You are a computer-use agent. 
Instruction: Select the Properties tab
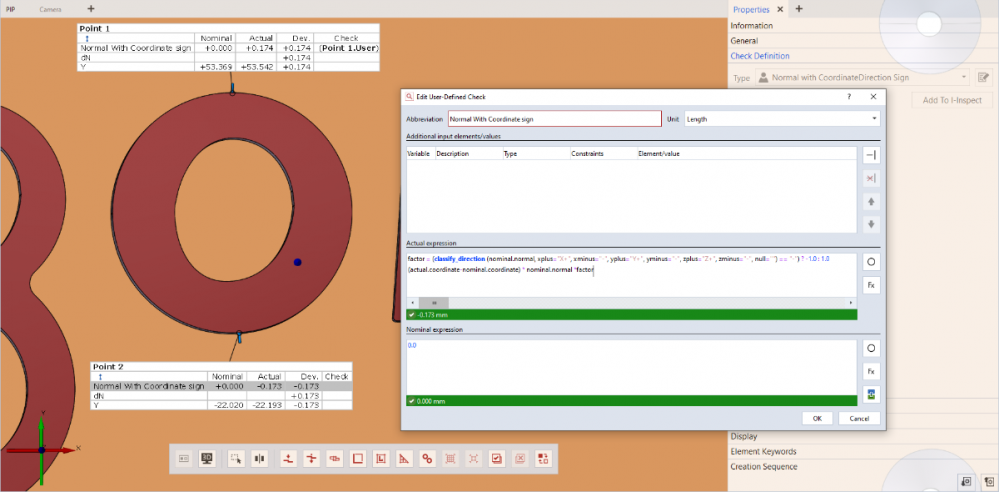point(751,9)
